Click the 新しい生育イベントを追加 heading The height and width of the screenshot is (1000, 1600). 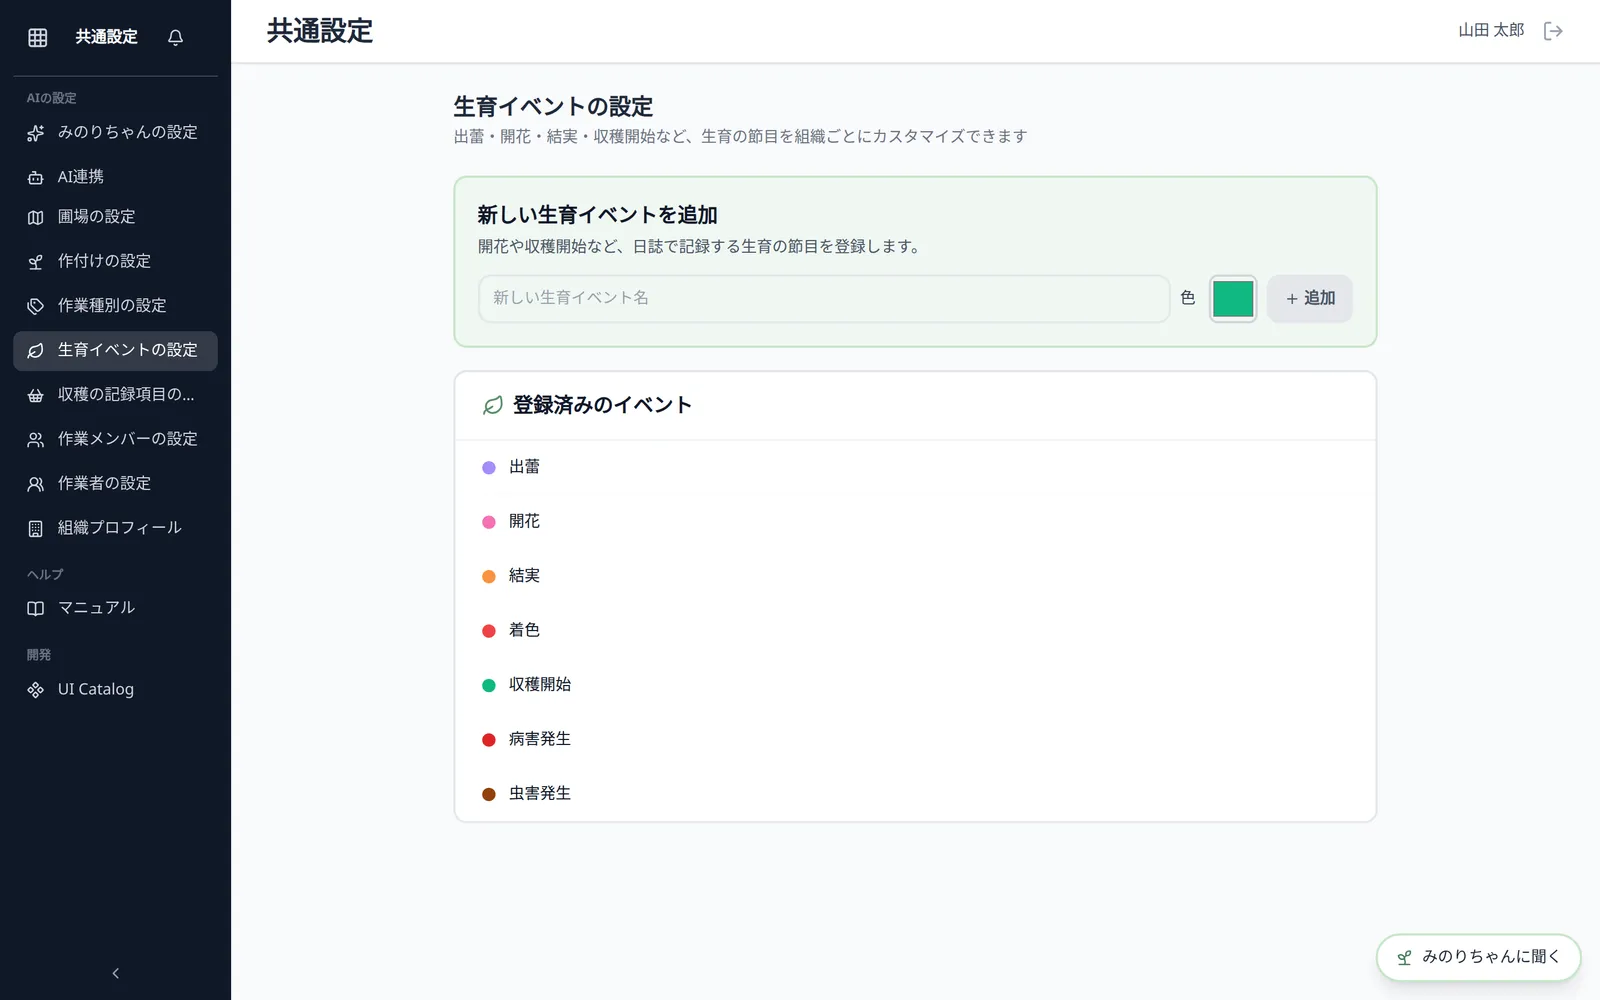(x=597, y=215)
